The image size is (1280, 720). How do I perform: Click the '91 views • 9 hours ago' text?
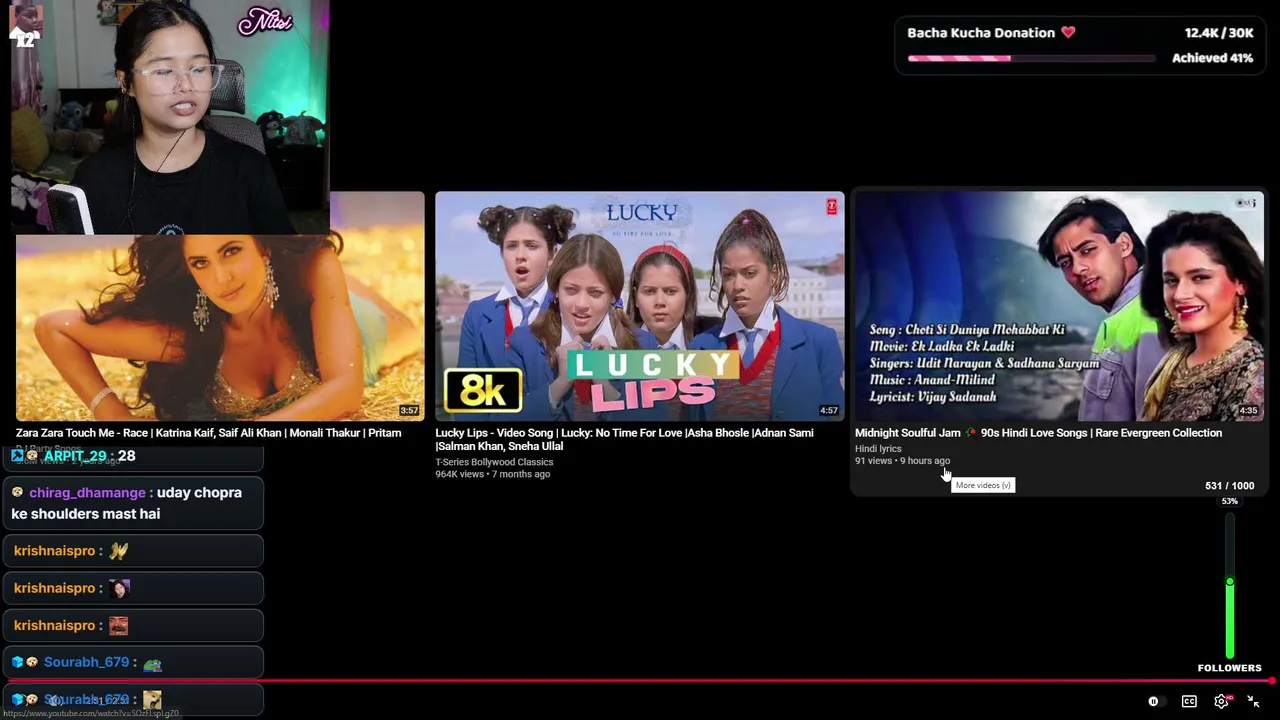902,461
